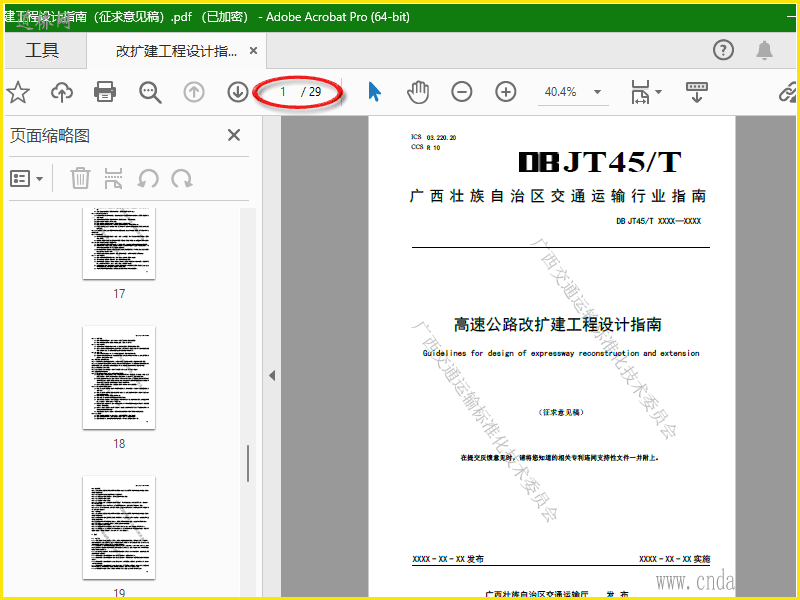Zoom out with the minus button
Screen dimensions: 800x600
[462, 92]
